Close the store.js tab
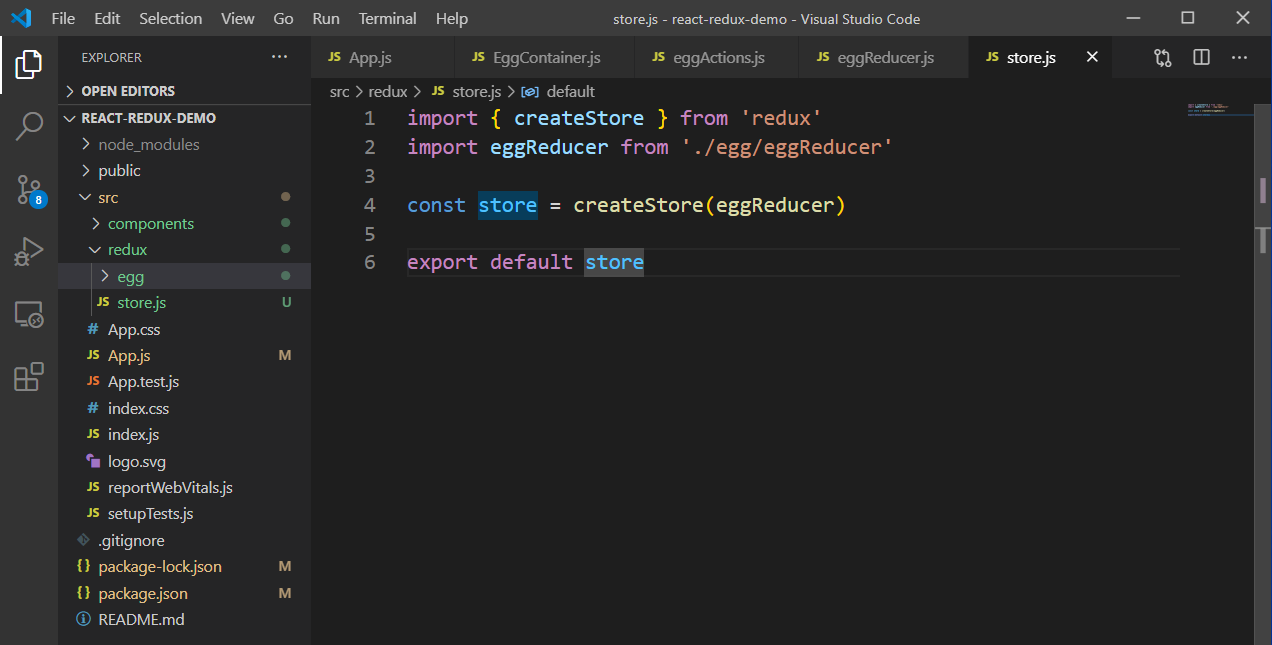1272x645 pixels. [1092, 57]
